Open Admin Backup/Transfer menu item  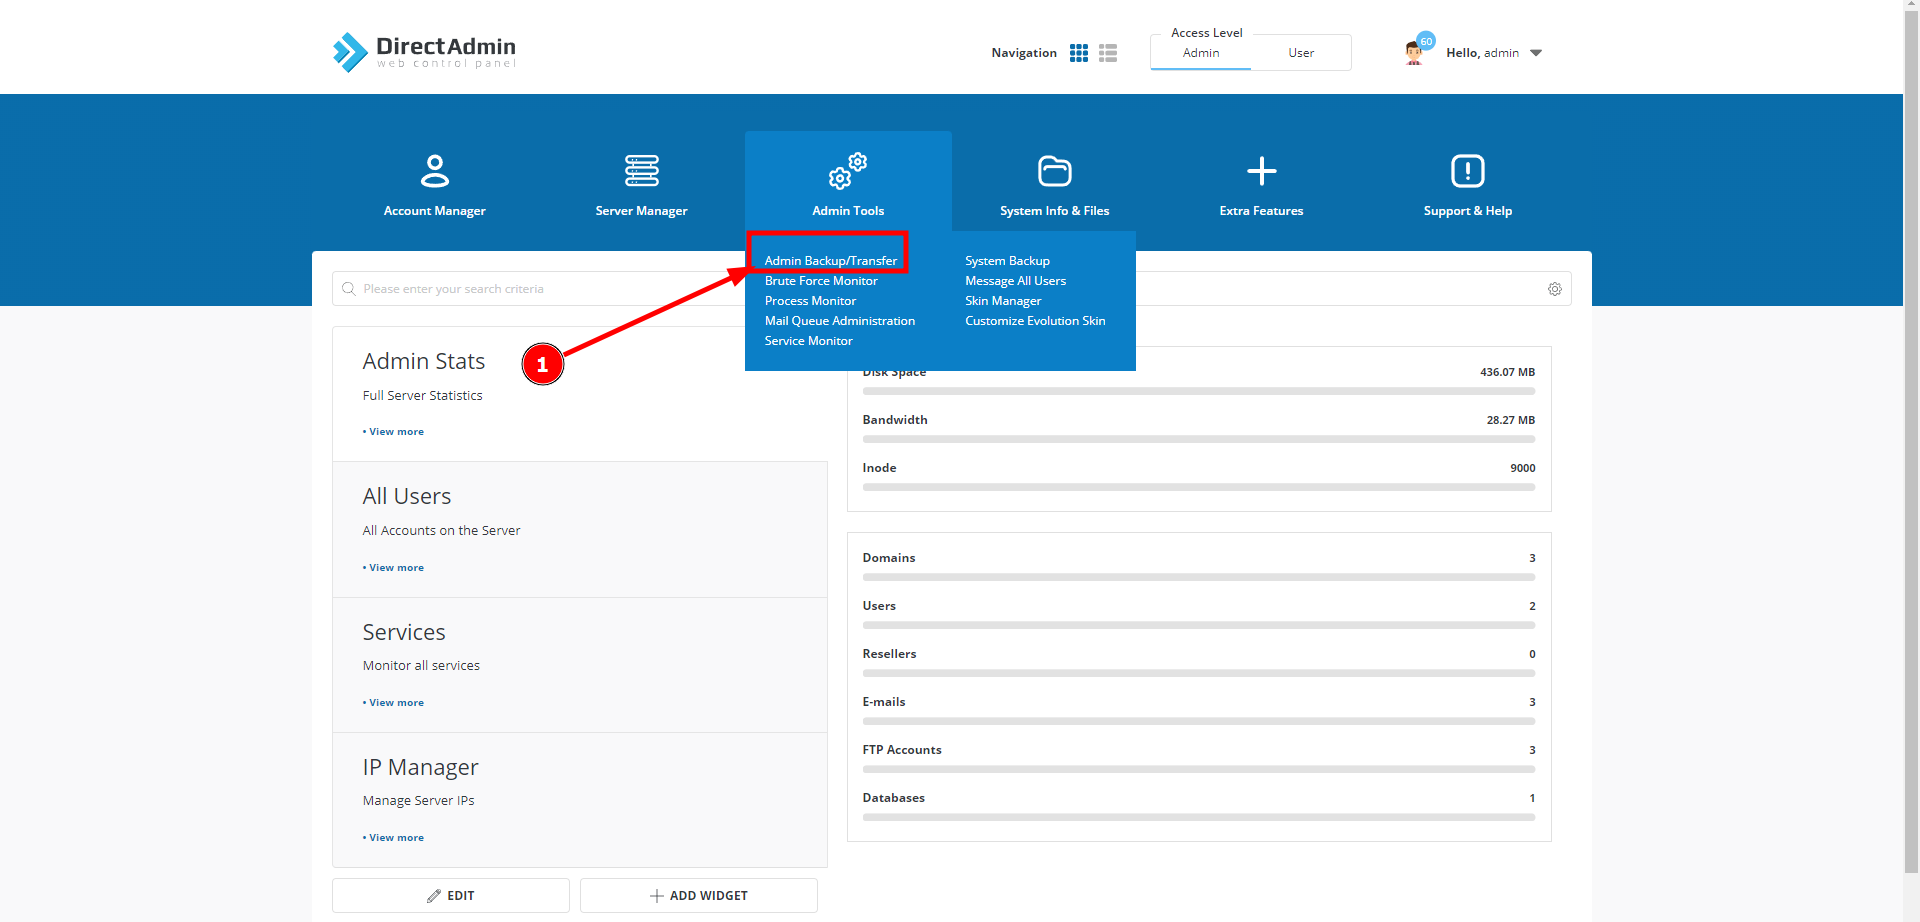(830, 261)
